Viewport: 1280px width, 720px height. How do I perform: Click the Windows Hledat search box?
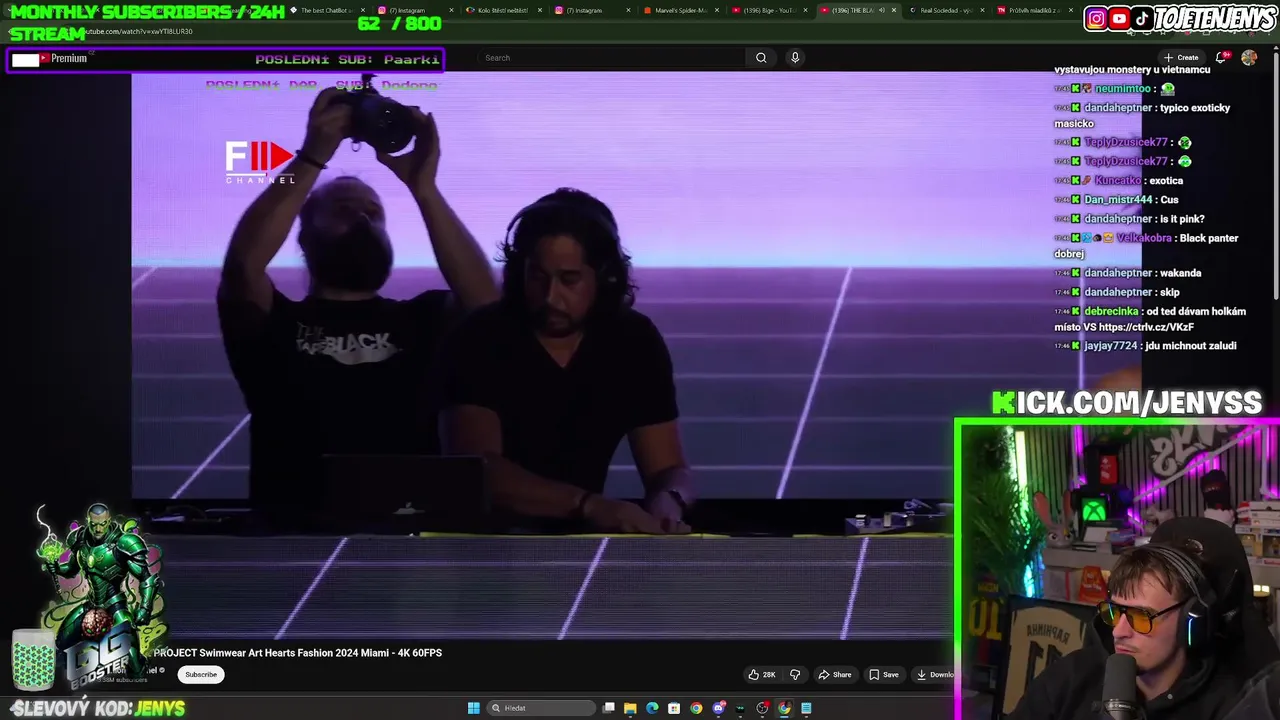pyautogui.click(x=541, y=708)
